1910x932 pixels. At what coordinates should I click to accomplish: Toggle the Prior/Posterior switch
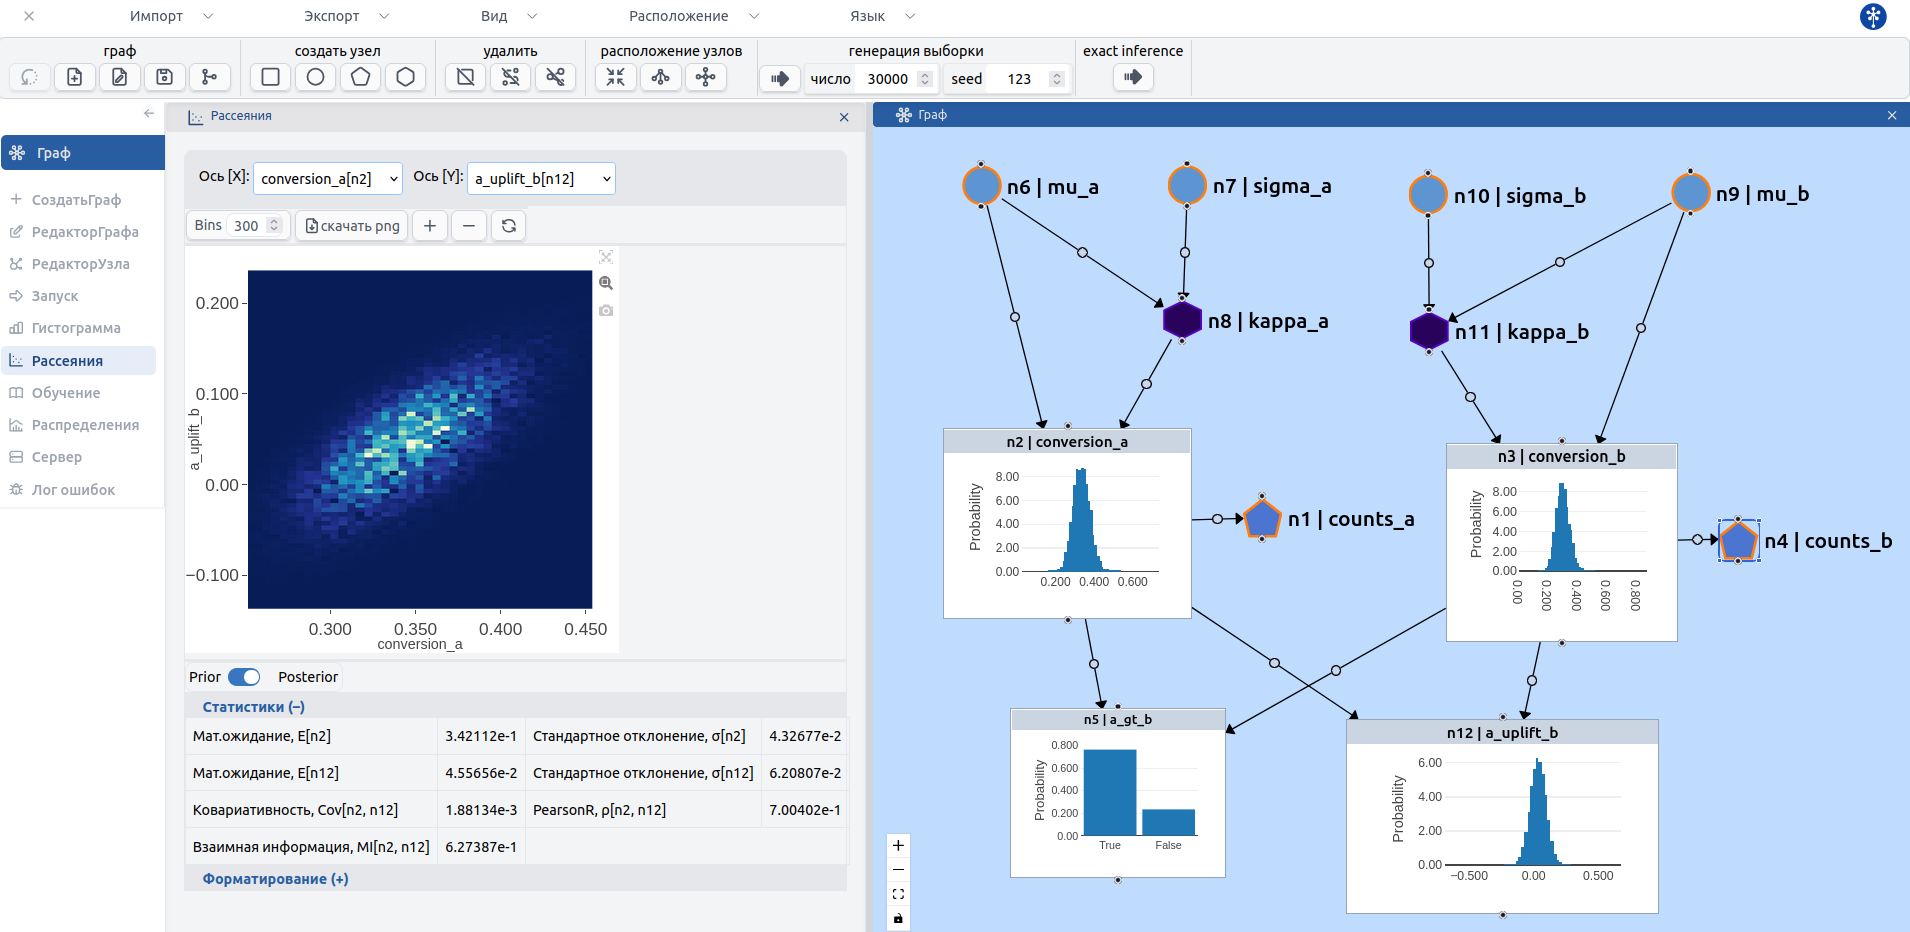tap(244, 677)
